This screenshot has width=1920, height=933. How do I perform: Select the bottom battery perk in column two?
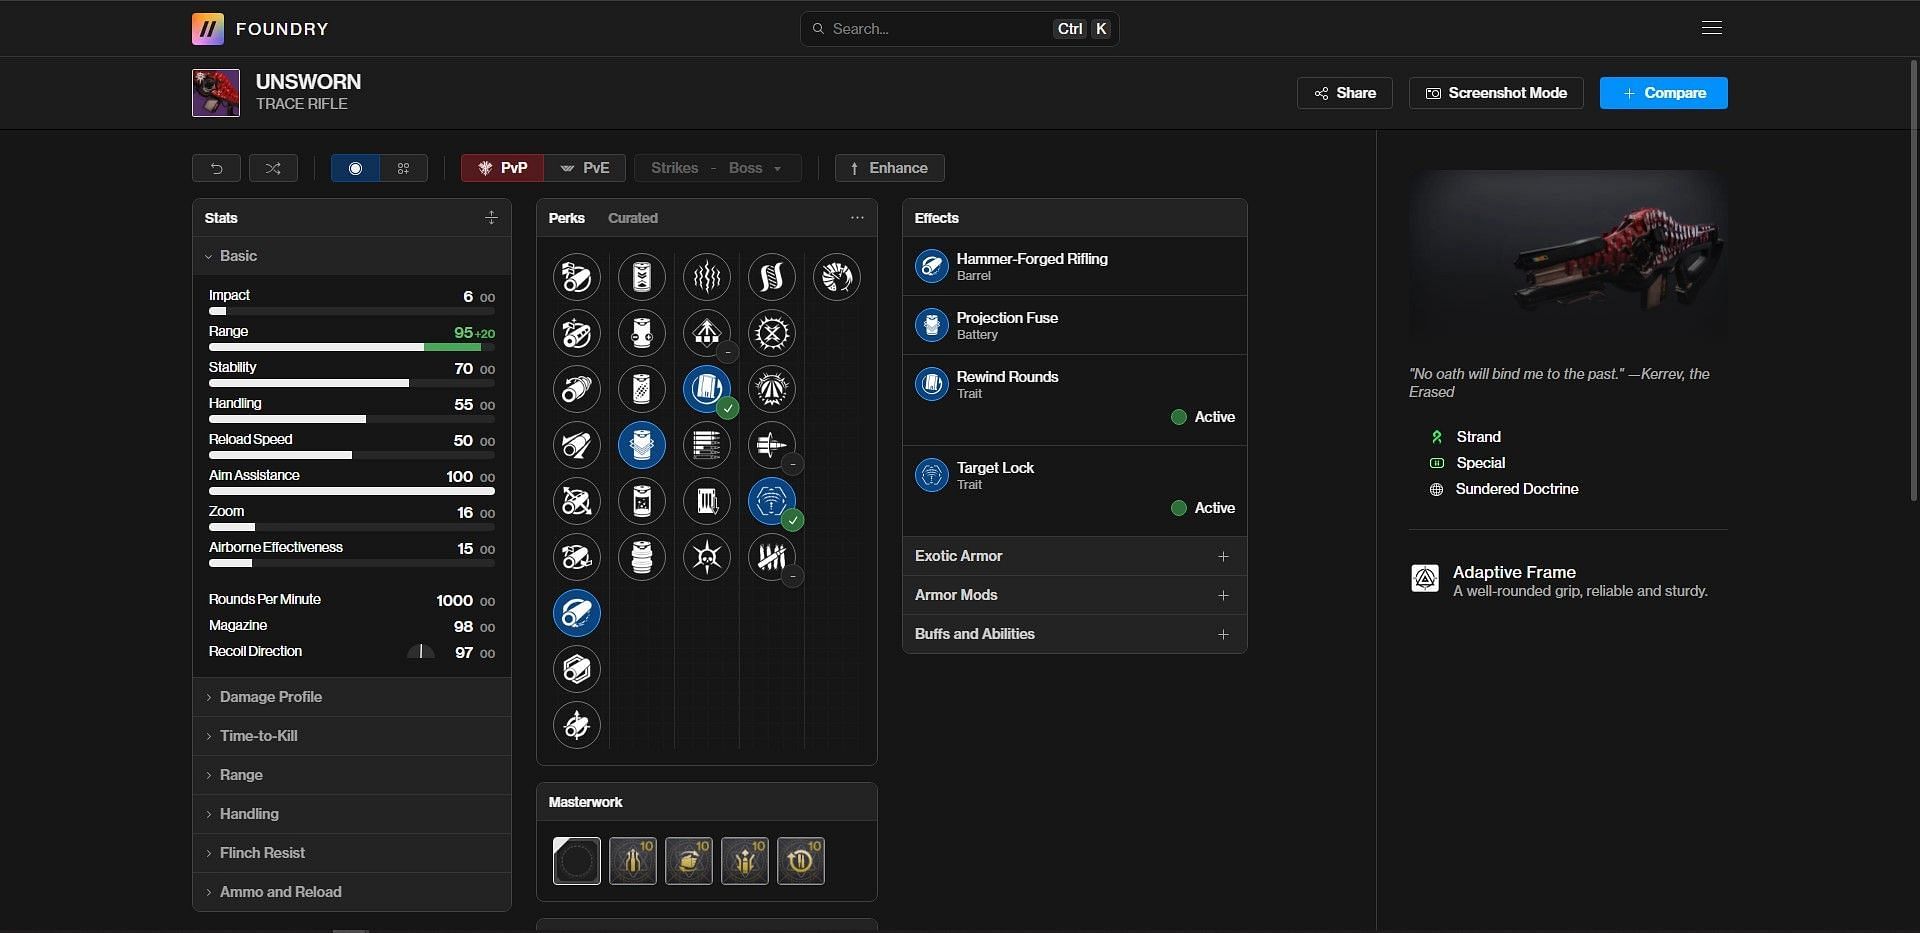(x=642, y=557)
